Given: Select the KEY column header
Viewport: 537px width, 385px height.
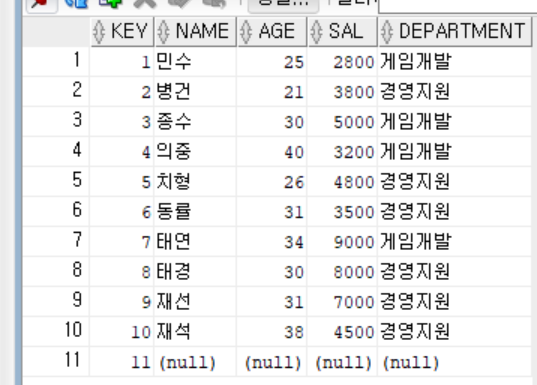Looking at the screenshot, I should [x=122, y=32].
